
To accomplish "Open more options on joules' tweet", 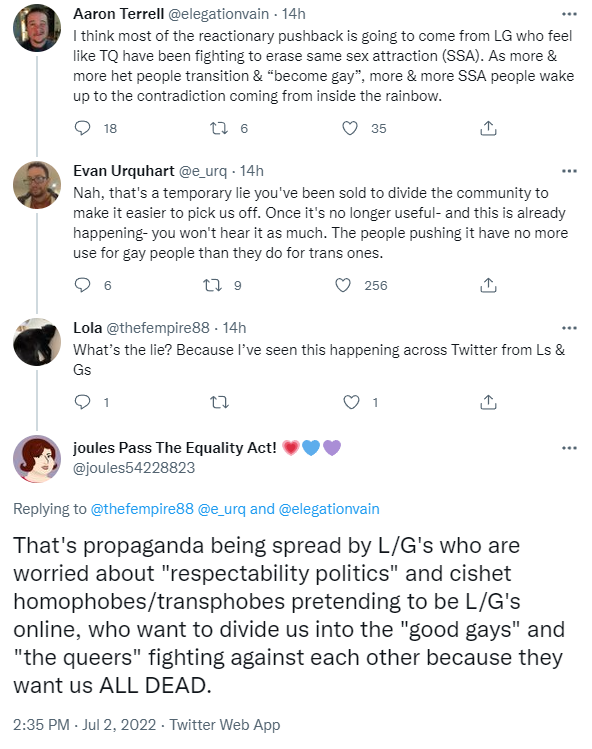I will [569, 448].
